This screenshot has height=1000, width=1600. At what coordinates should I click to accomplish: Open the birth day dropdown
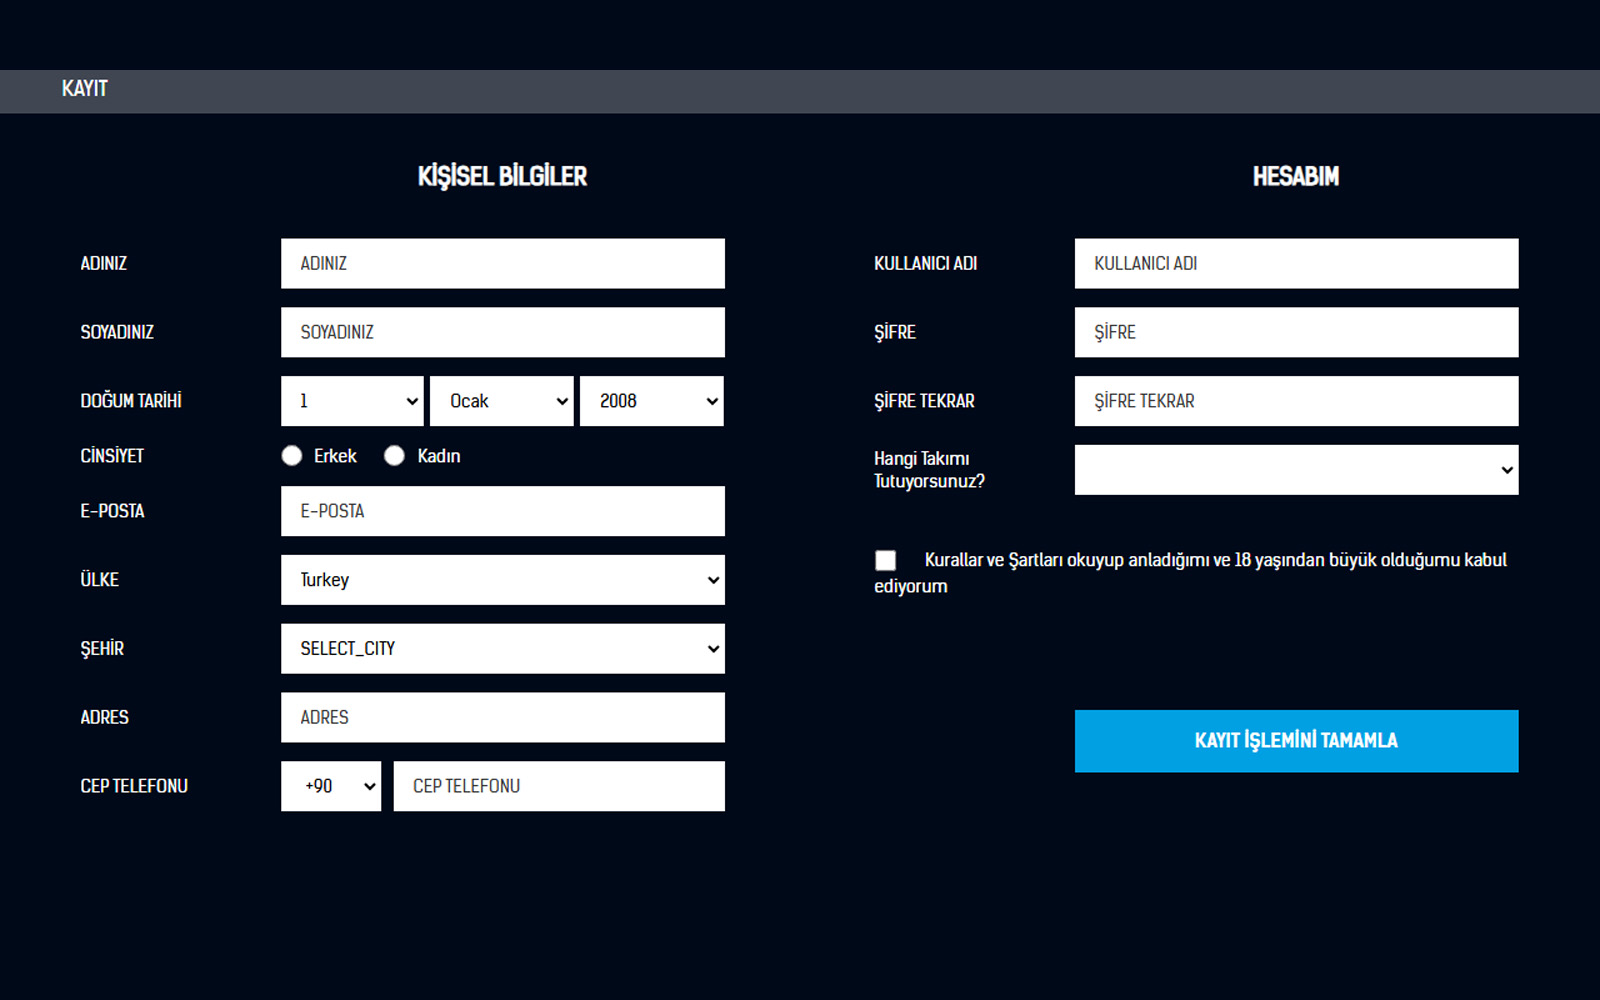click(352, 401)
